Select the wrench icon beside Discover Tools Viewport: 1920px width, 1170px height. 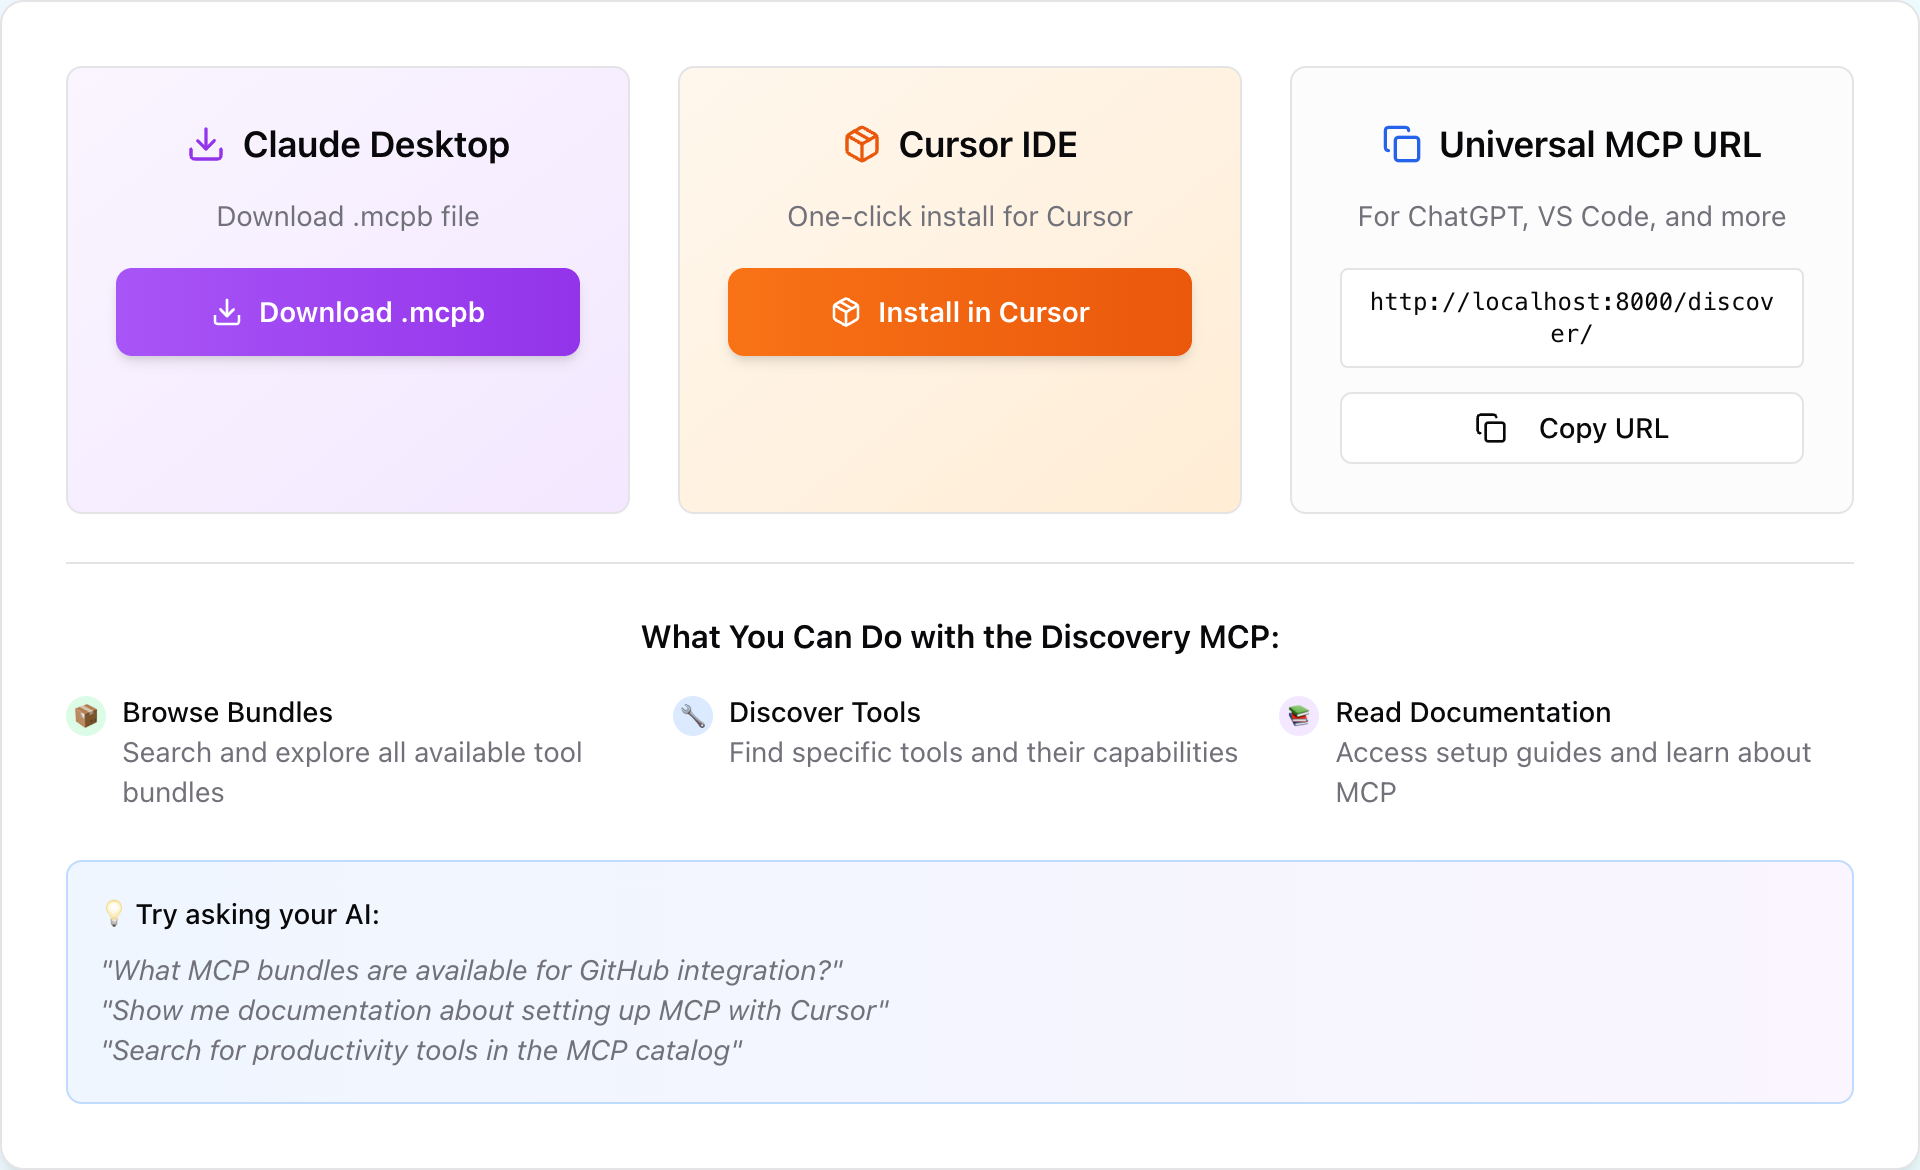click(692, 715)
